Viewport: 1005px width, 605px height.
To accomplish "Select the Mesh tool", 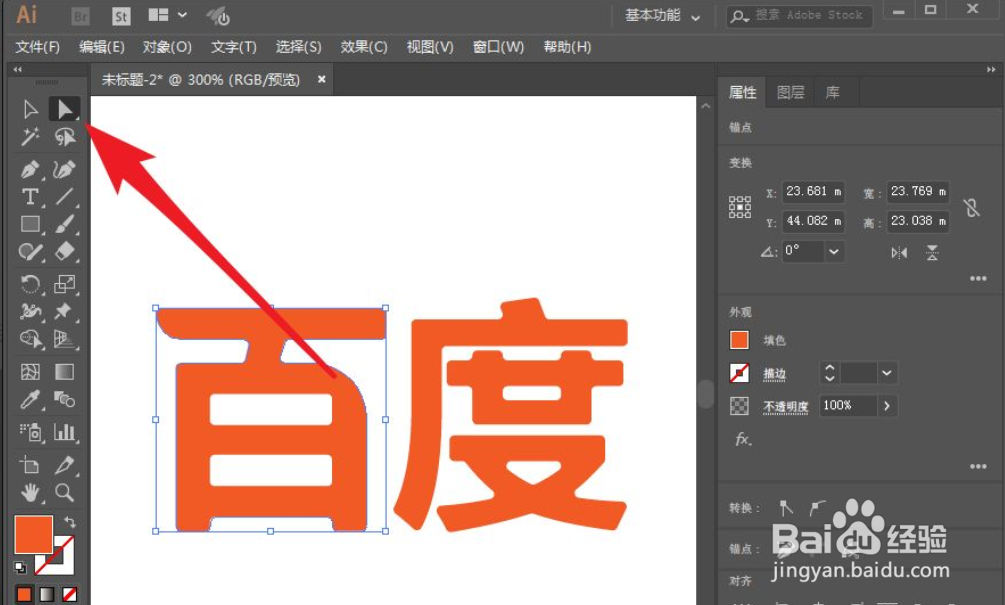I will 30,372.
